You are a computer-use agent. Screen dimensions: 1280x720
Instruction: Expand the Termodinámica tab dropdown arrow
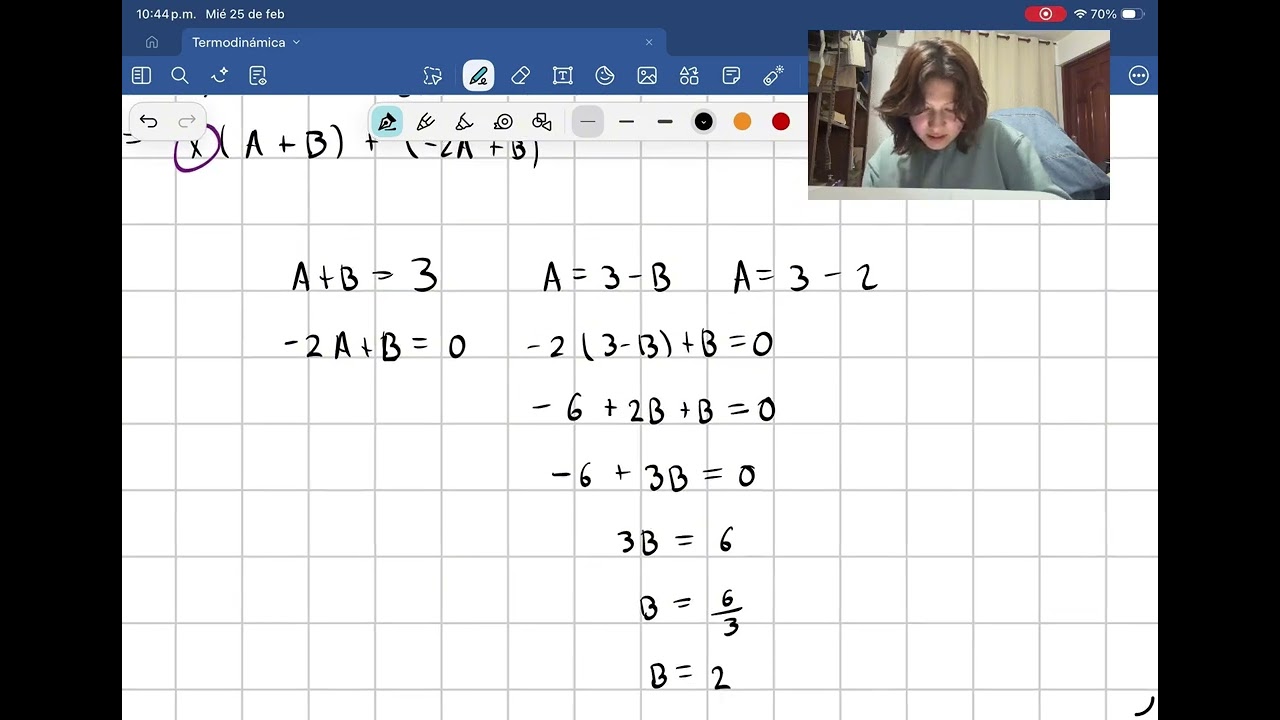[296, 43]
